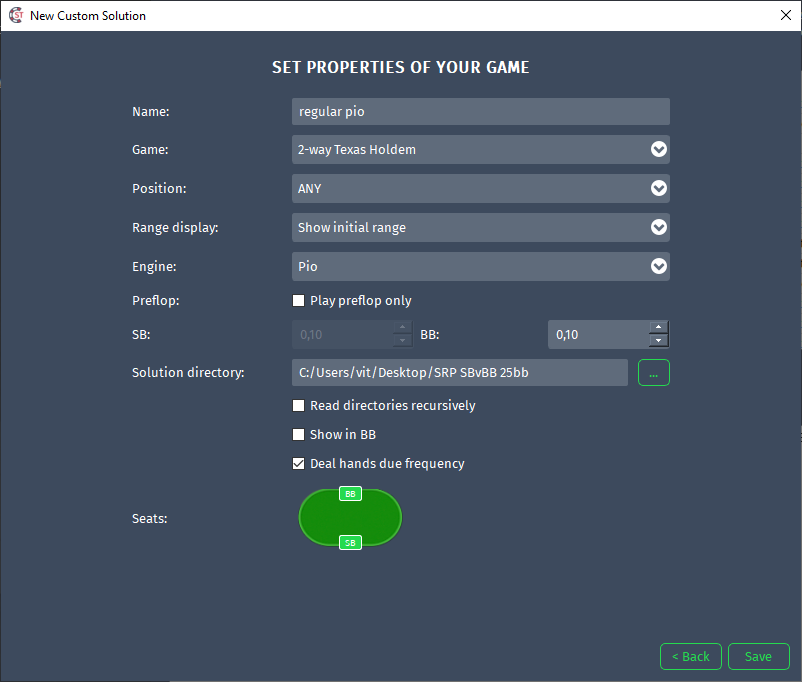Check Read directories recursively

[x=298, y=406]
